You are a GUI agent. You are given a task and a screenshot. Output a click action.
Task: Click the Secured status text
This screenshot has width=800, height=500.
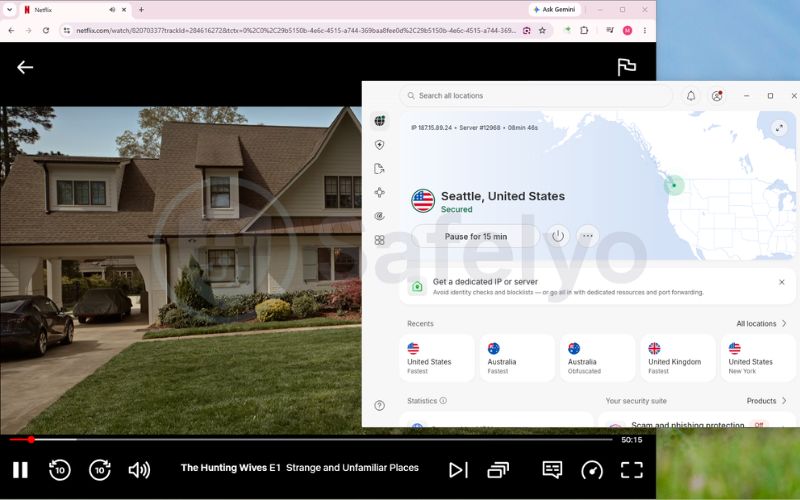(x=457, y=209)
